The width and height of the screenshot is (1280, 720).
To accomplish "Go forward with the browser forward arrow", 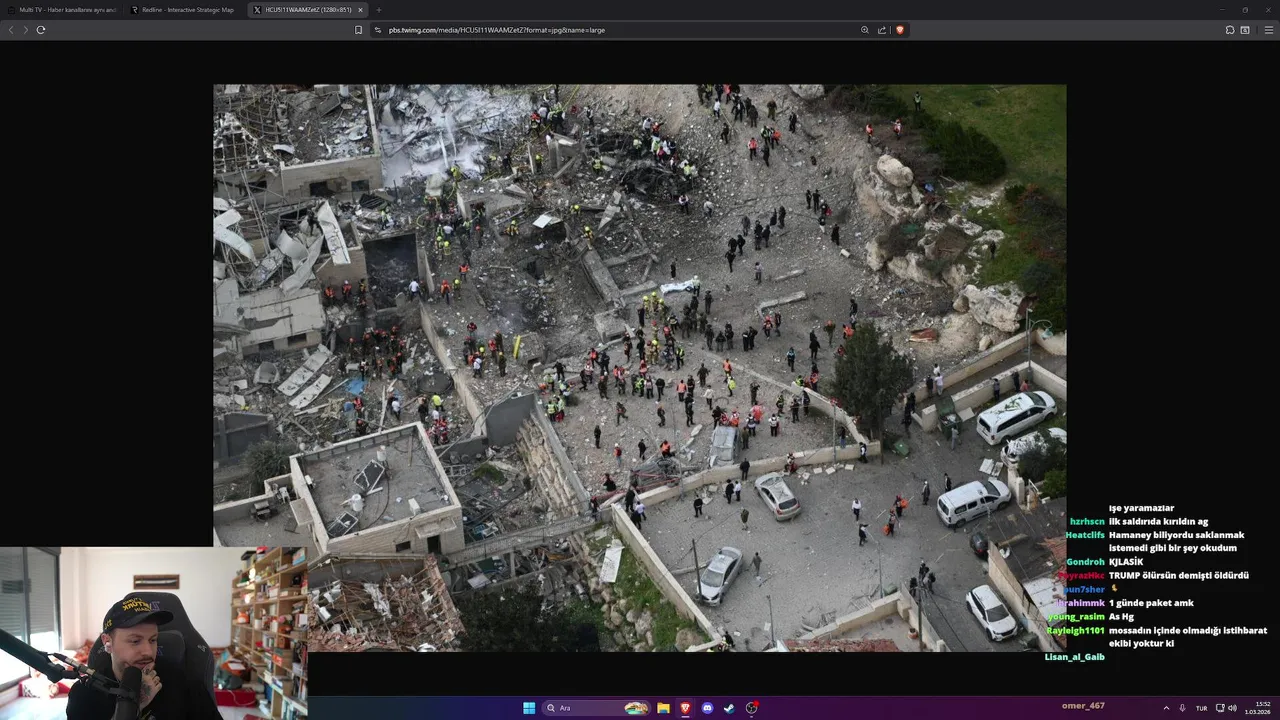I will click(25, 30).
